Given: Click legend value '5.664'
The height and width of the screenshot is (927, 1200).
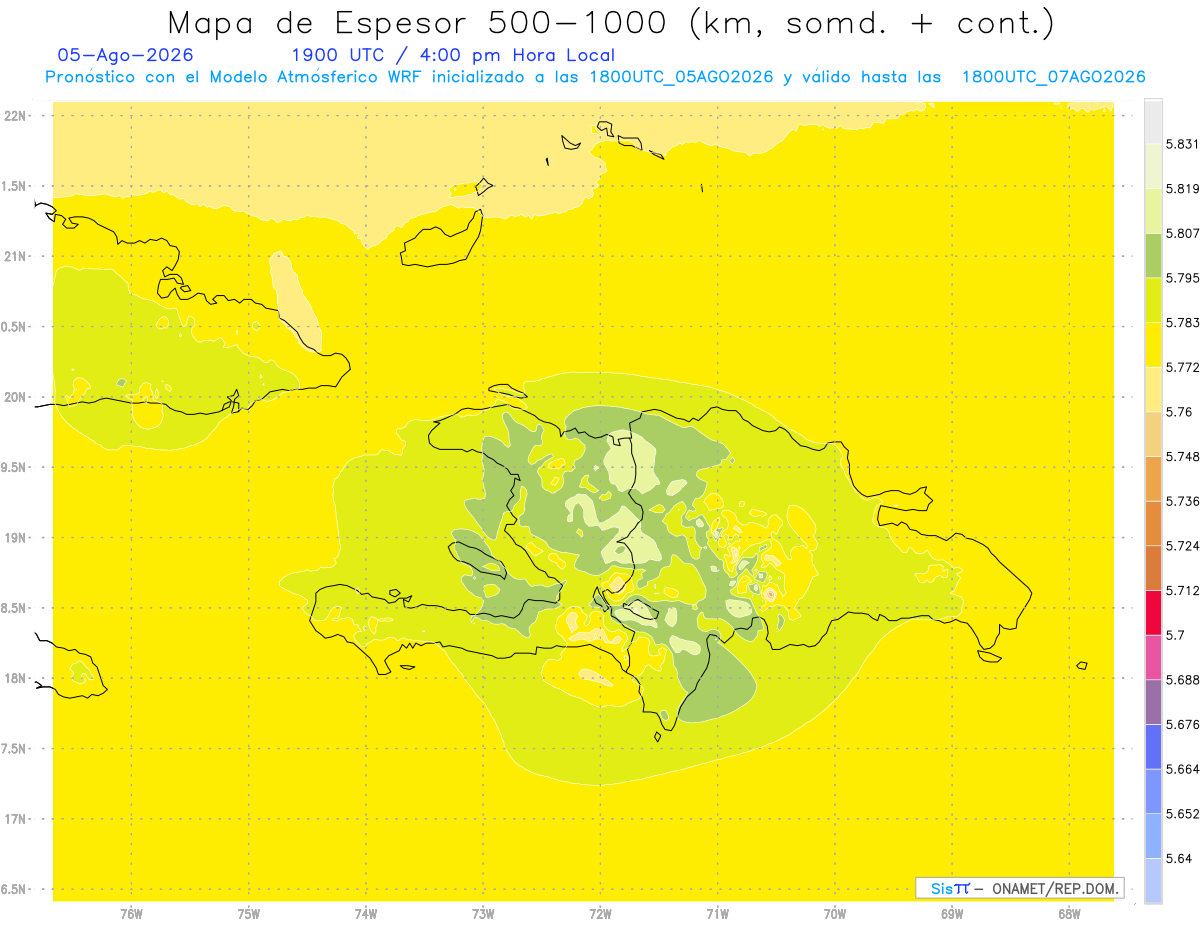Looking at the screenshot, I should [1183, 769].
